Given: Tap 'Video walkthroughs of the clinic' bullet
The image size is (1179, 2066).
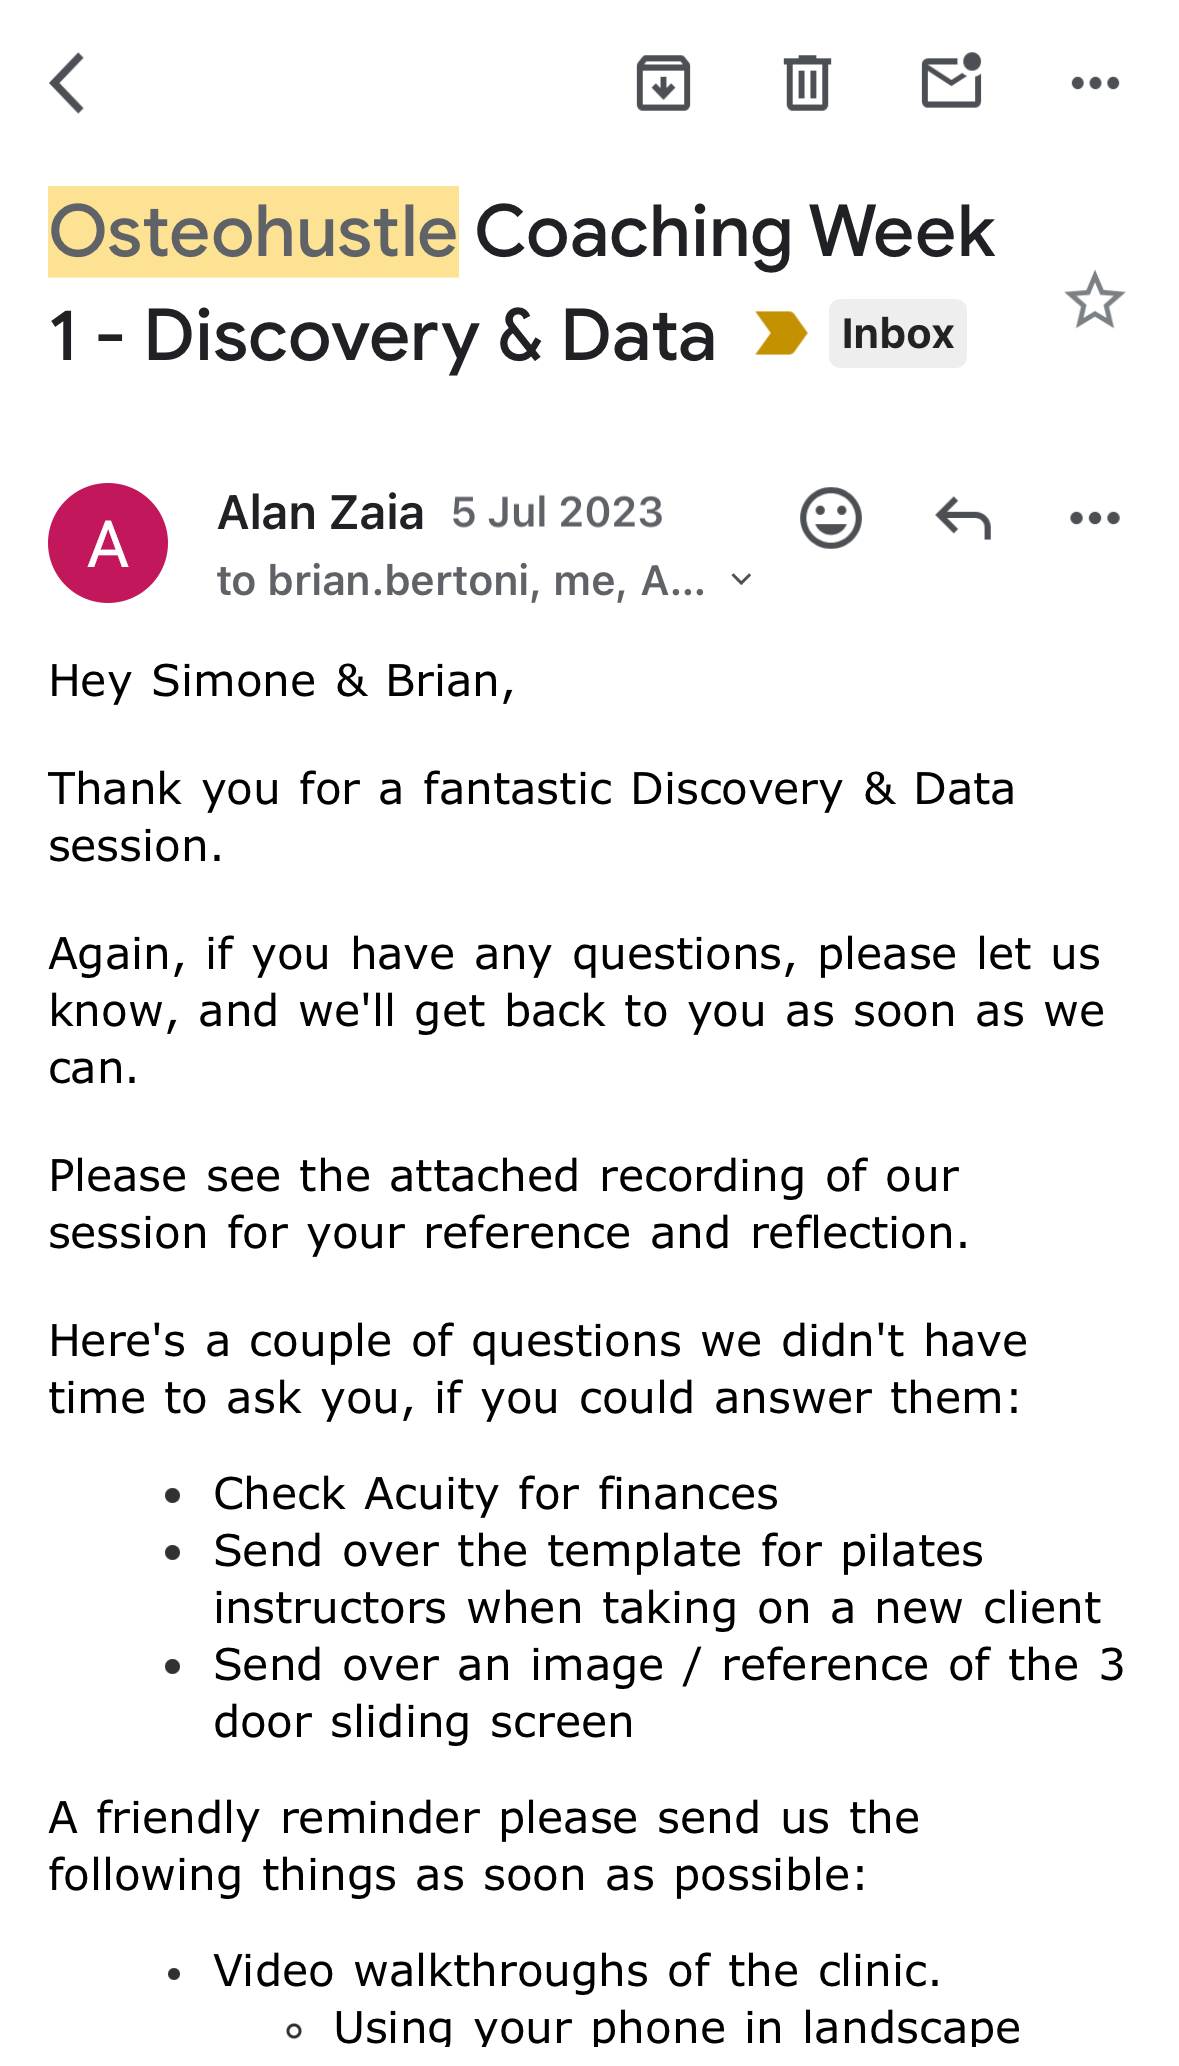Looking at the screenshot, I should pos(577,1971).
